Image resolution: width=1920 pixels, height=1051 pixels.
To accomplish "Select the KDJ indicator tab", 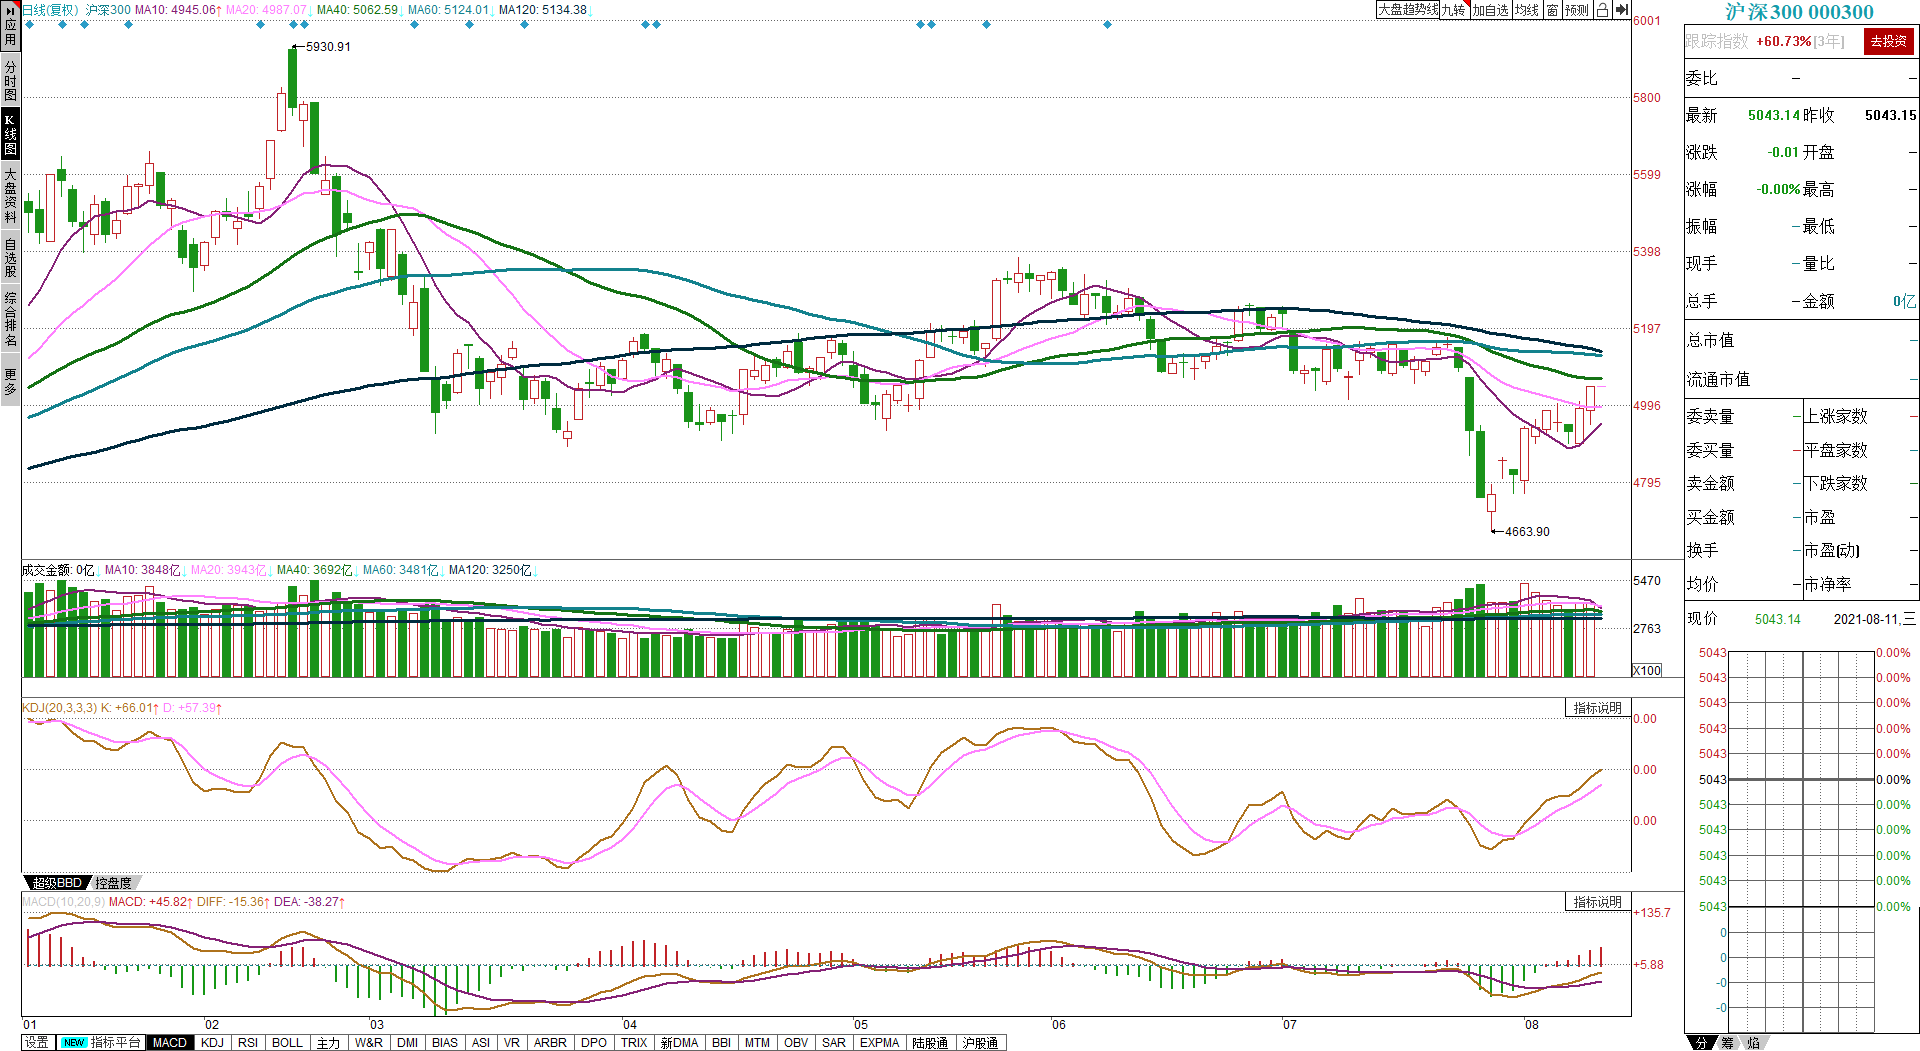I will tap(212, 1042).
